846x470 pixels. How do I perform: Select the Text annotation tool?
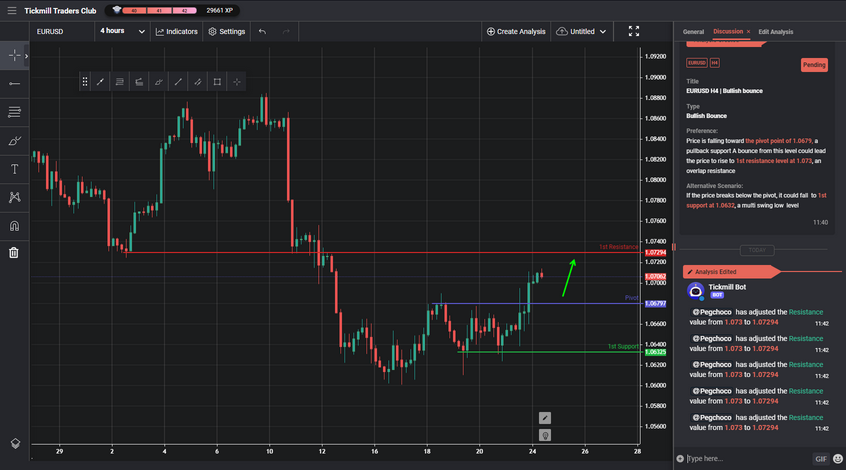(x=15, y=169)
